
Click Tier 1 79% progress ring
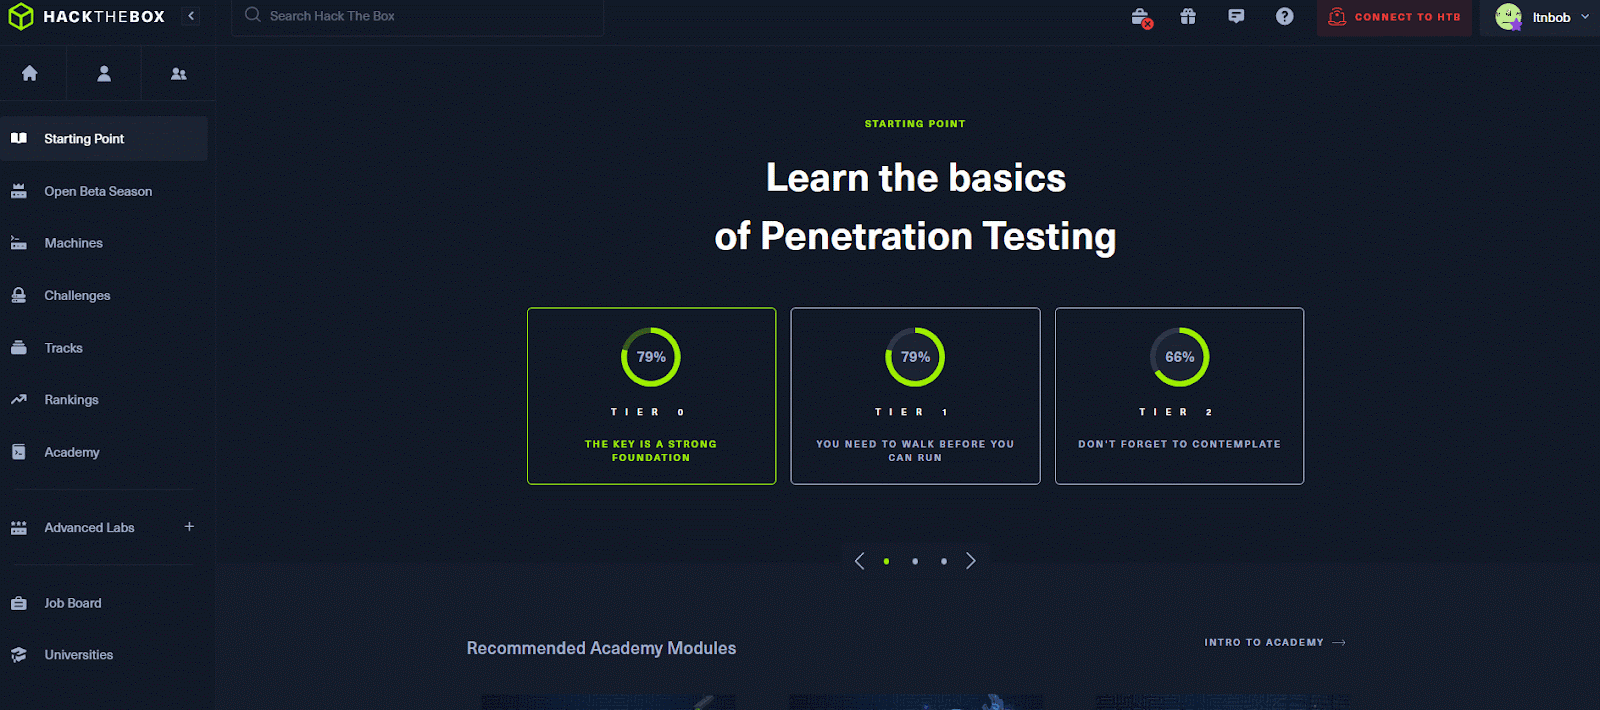pos(915,357)
